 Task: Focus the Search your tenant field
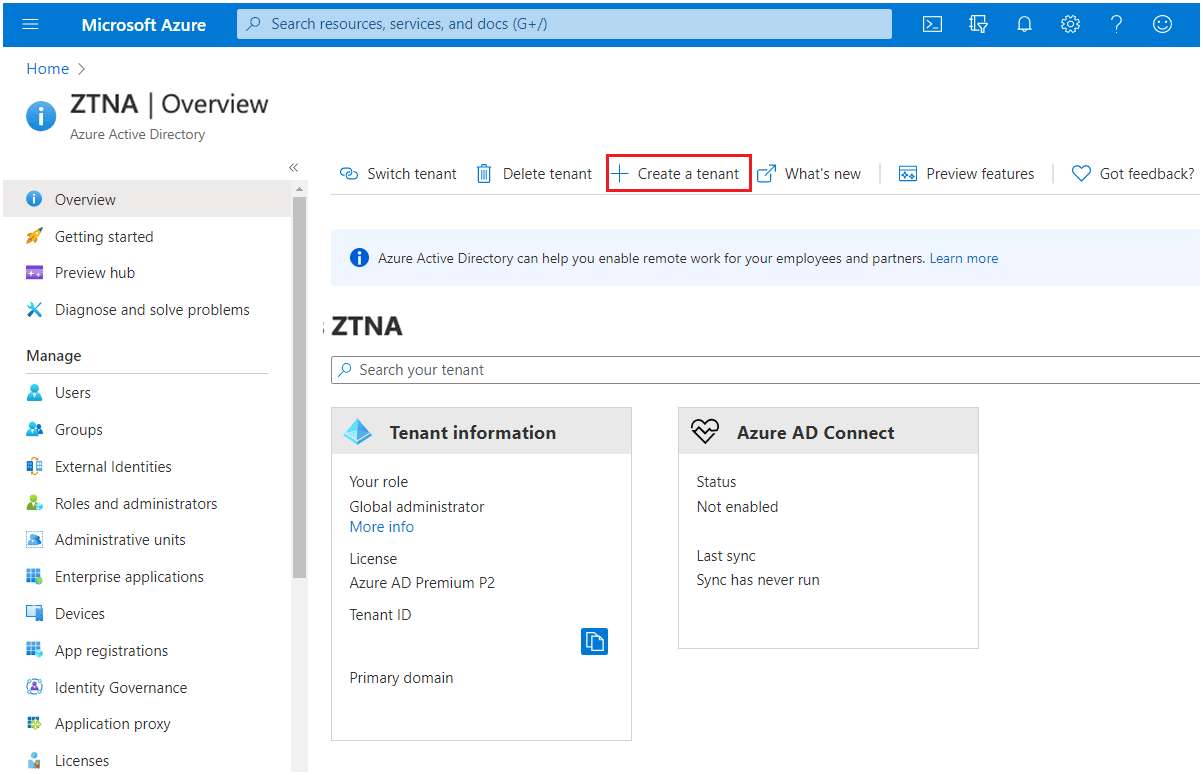(x=765, y=370)
